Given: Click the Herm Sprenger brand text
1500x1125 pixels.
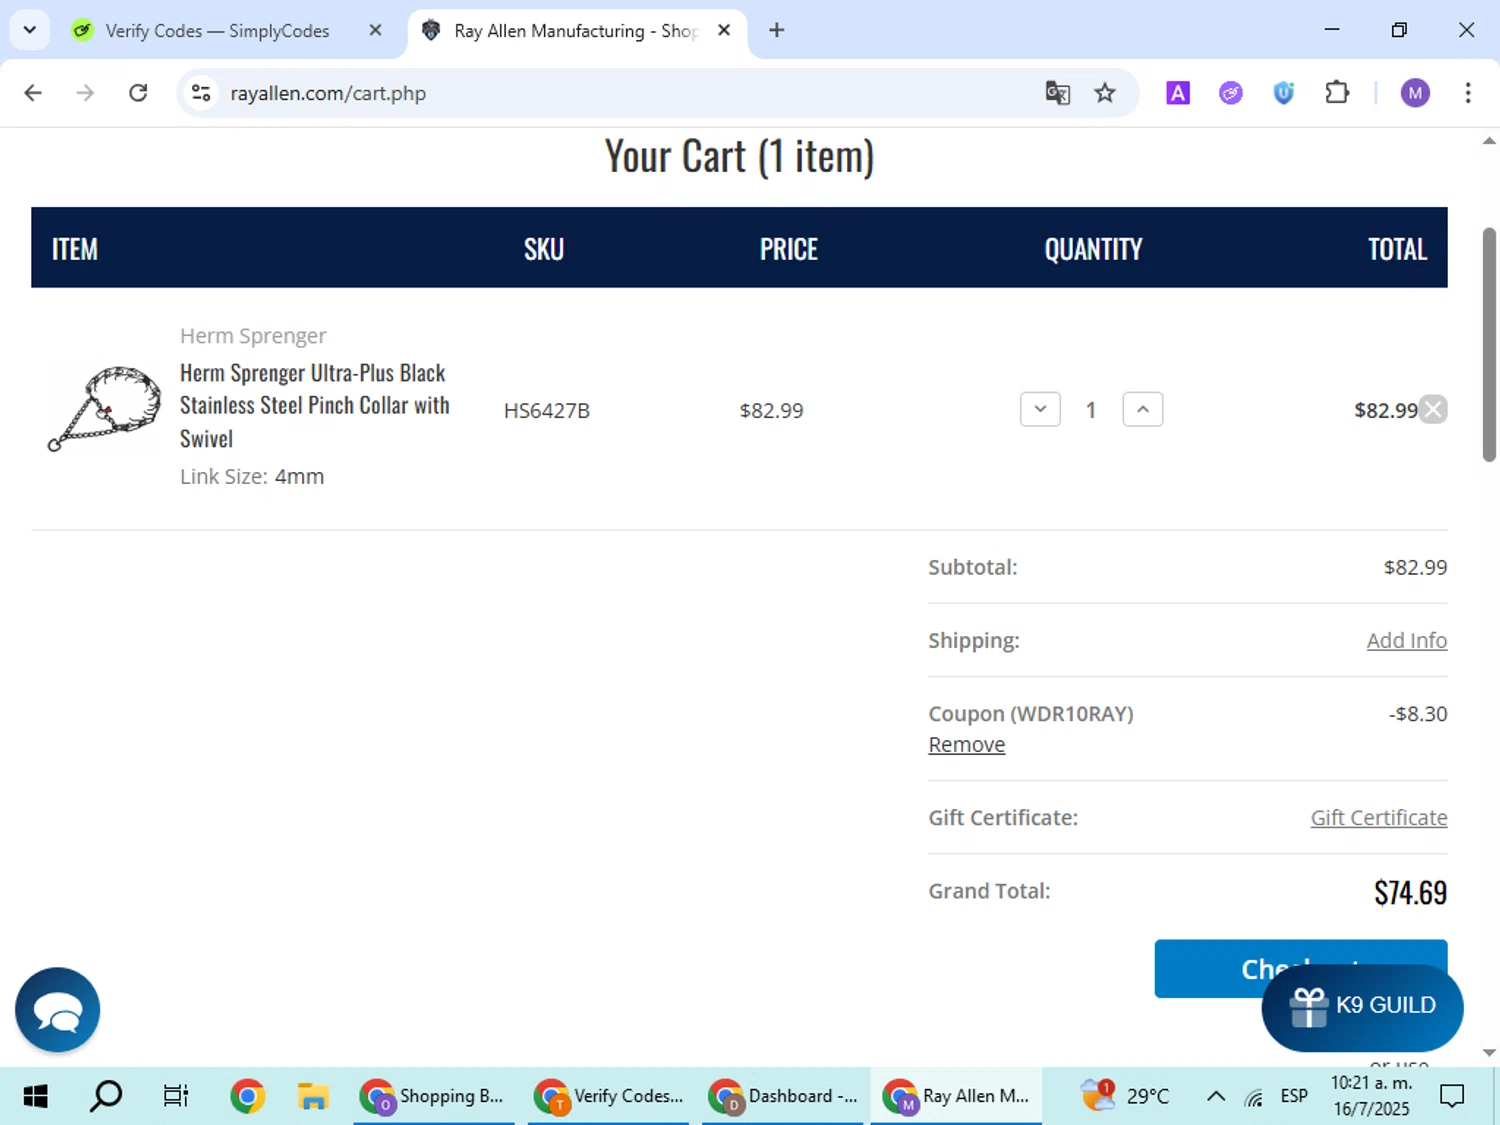Looking at the screenshot, I should (253, 336).
